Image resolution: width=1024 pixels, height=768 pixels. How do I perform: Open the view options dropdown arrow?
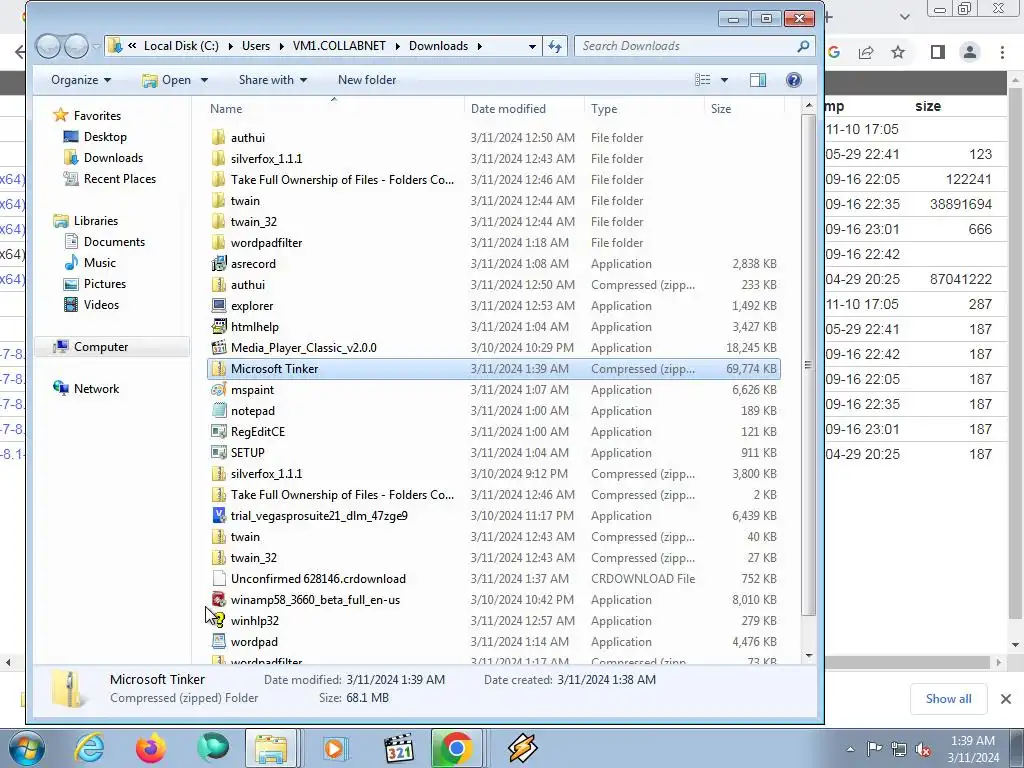724,80
